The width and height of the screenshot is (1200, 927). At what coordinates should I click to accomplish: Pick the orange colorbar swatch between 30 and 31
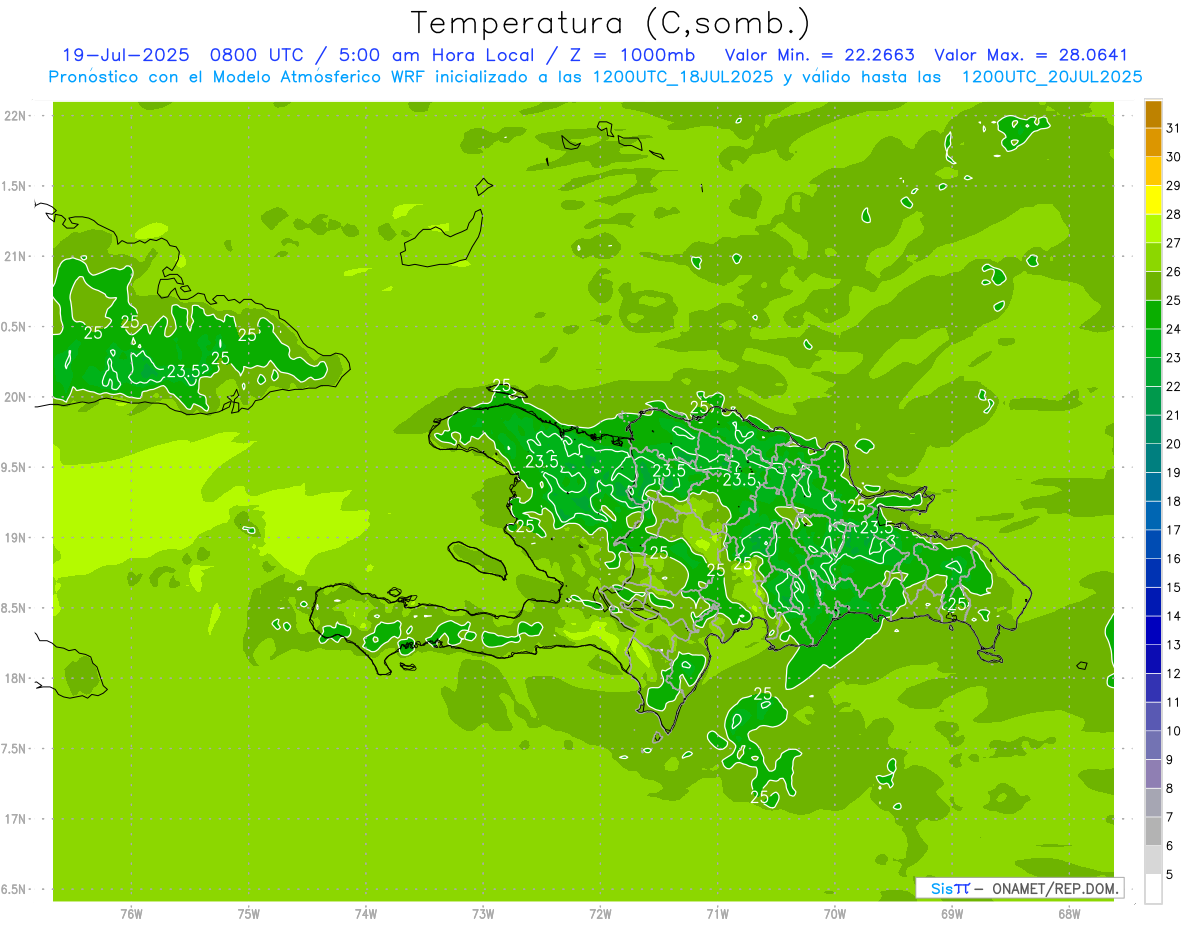tap(1153, 143)
